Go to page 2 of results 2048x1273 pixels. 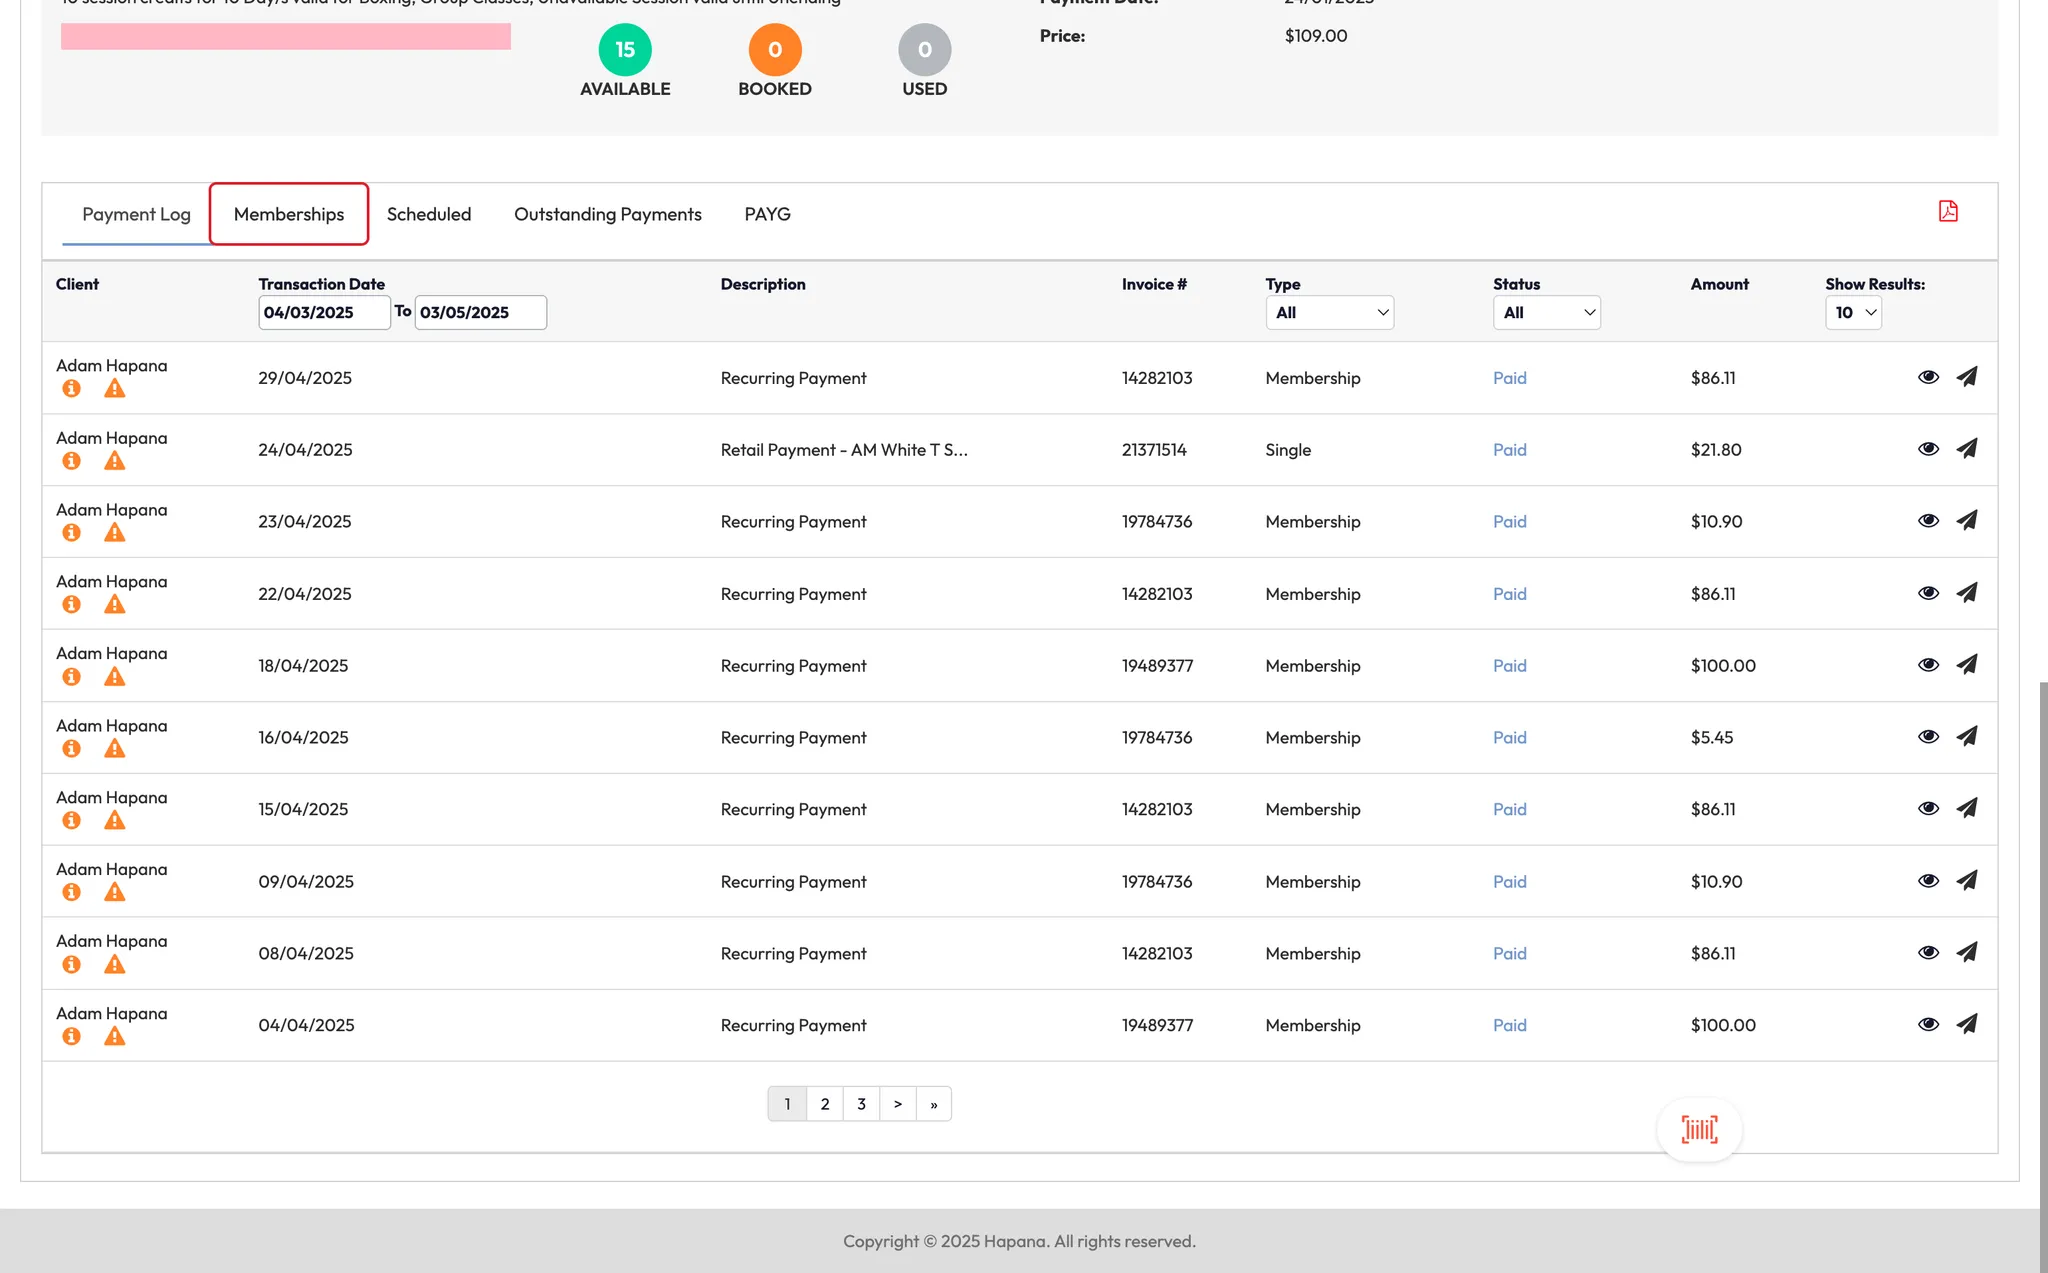pyautogui.click(x=824, y=1104)
